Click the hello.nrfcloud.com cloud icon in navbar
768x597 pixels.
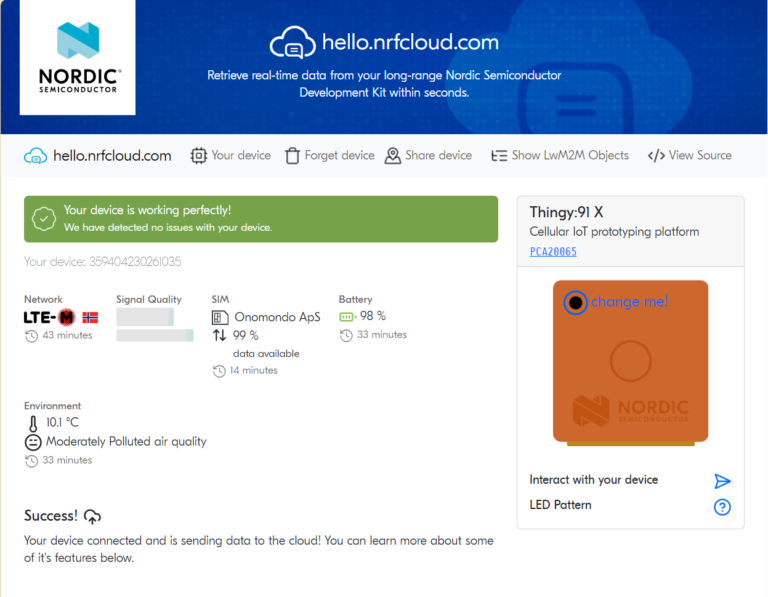36,156
